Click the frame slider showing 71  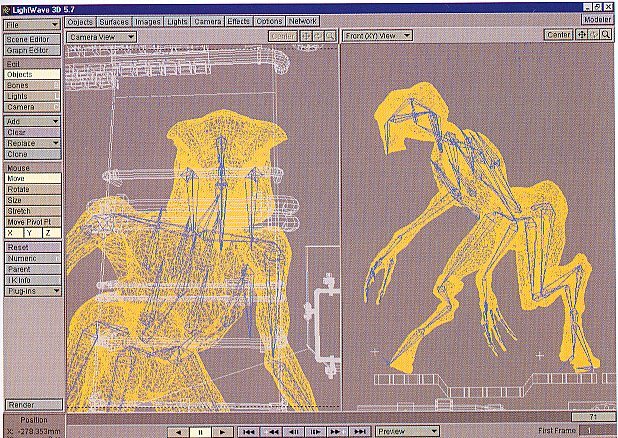coord(590,414)
